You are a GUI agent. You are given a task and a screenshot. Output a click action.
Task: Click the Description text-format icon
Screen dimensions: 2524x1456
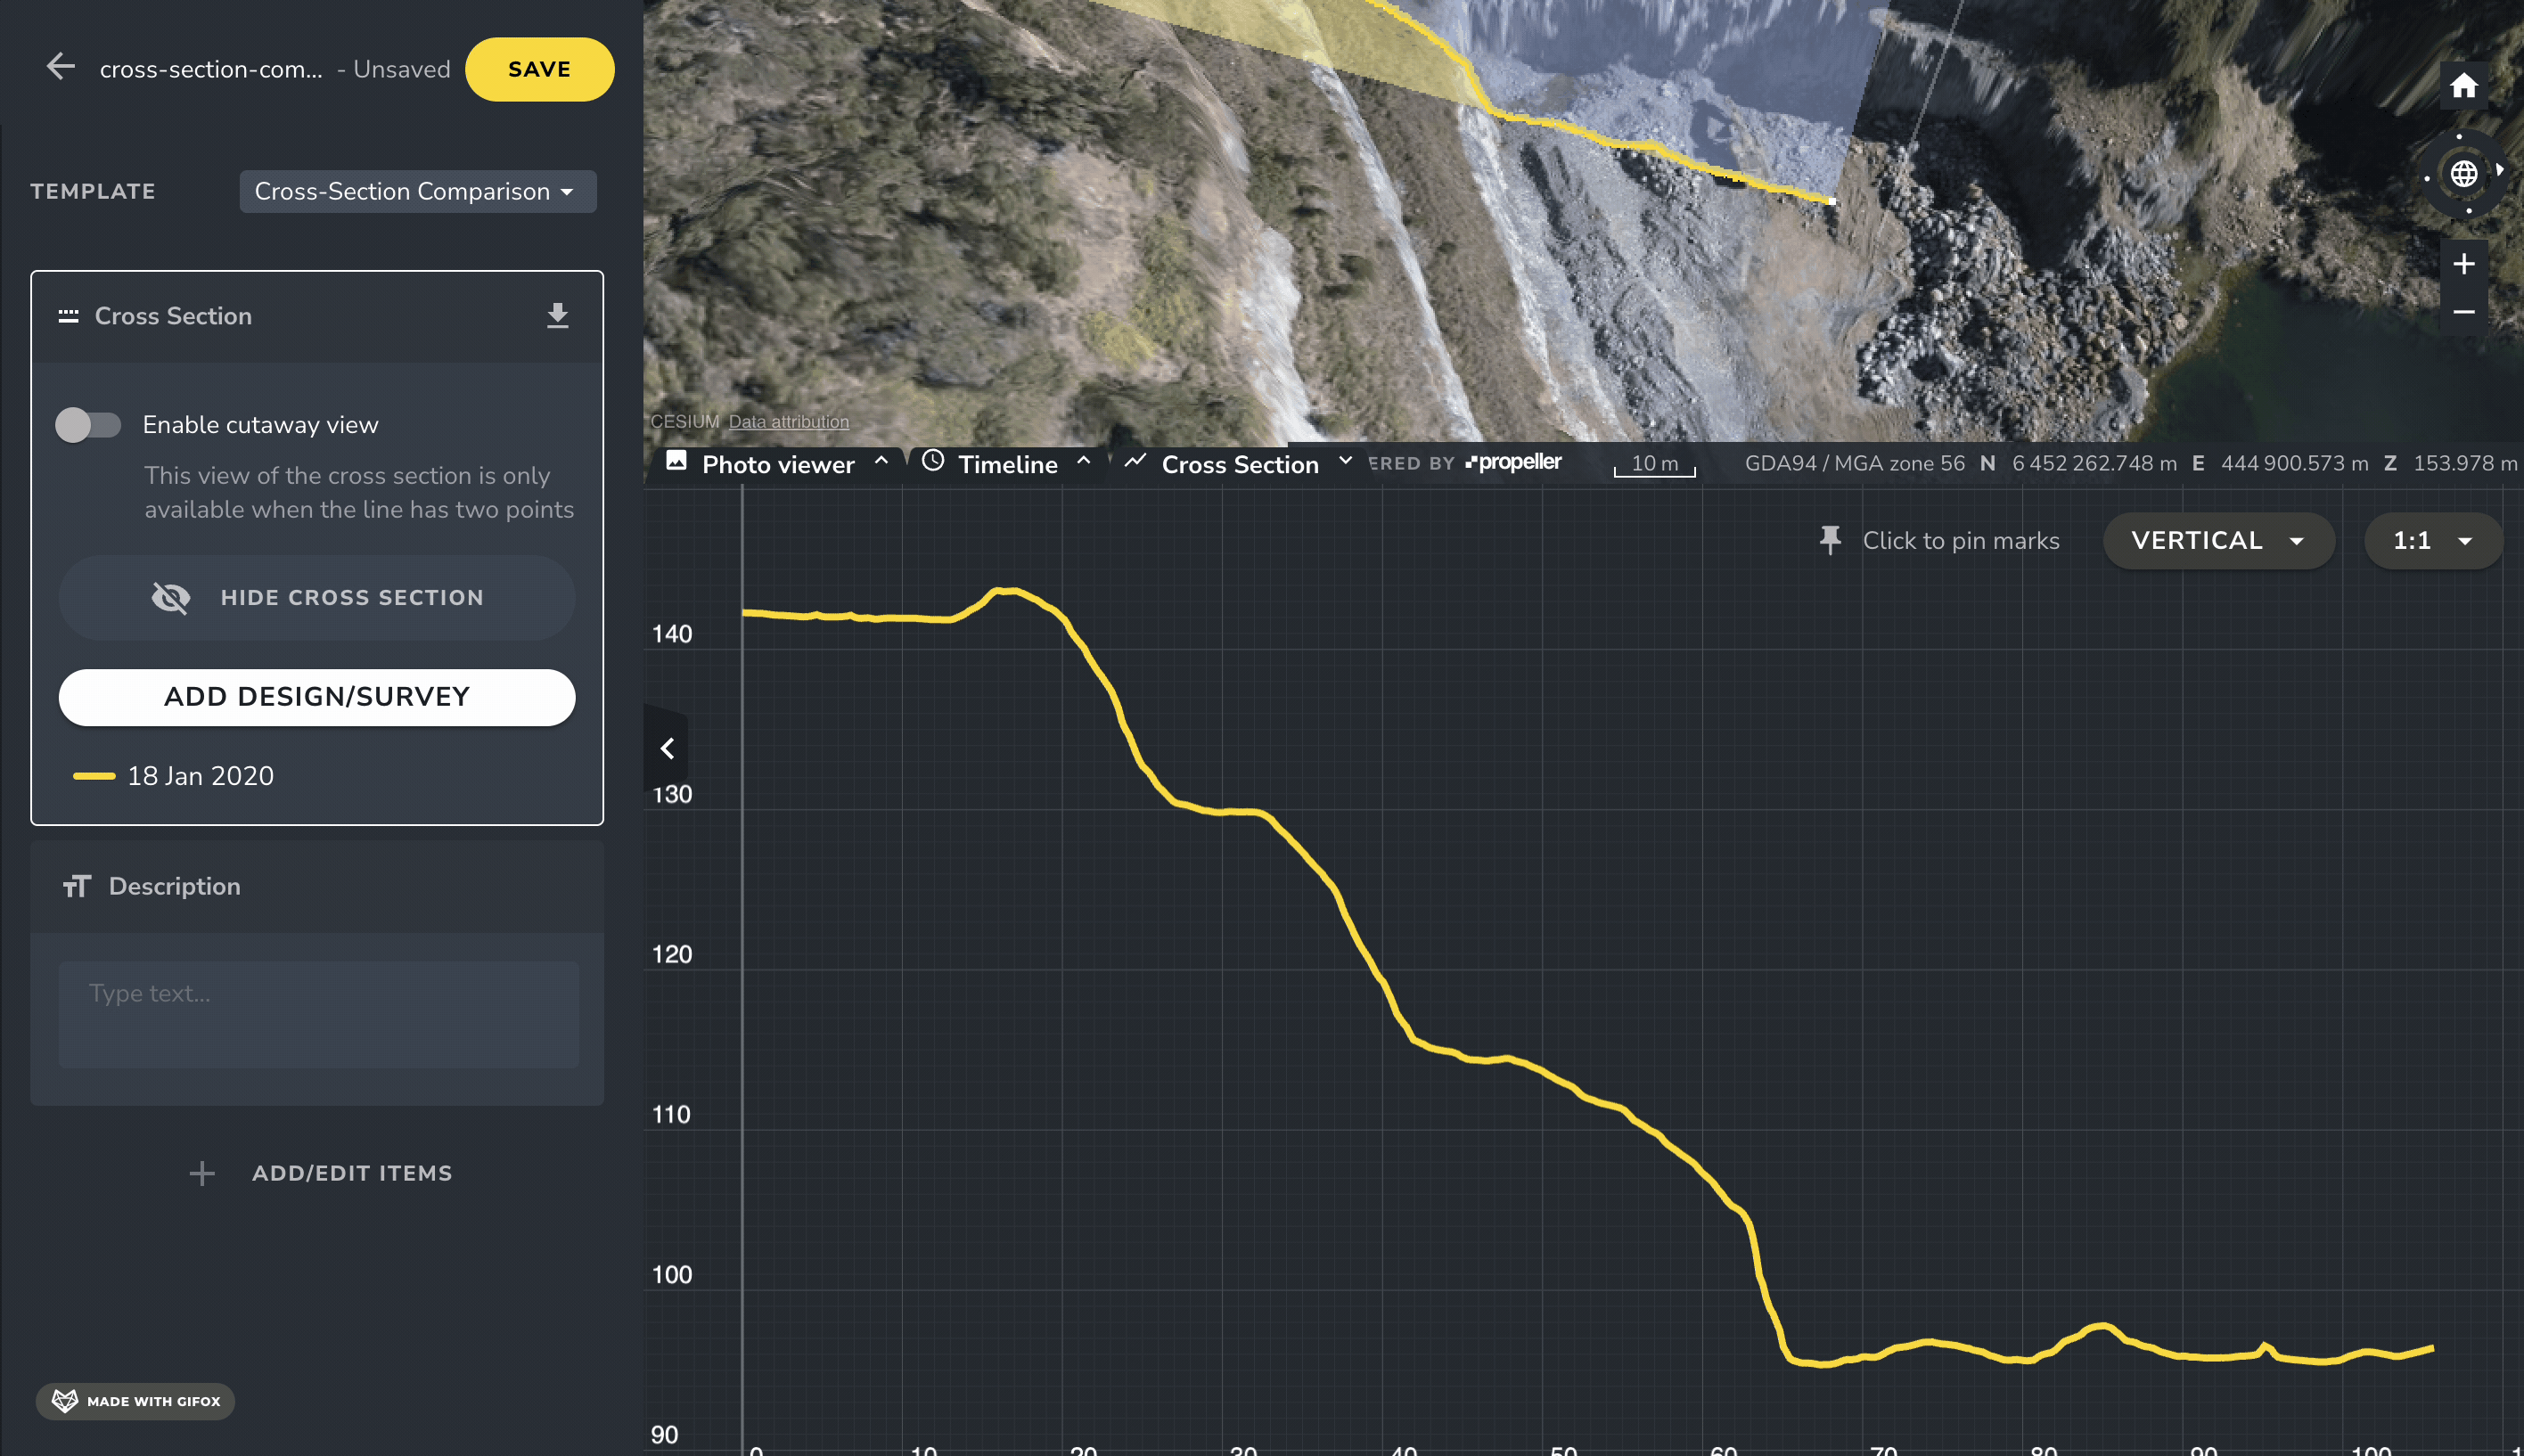76,886
